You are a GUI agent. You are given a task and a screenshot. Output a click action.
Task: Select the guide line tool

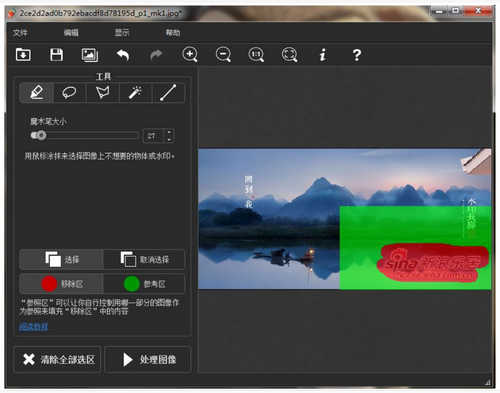168,92
